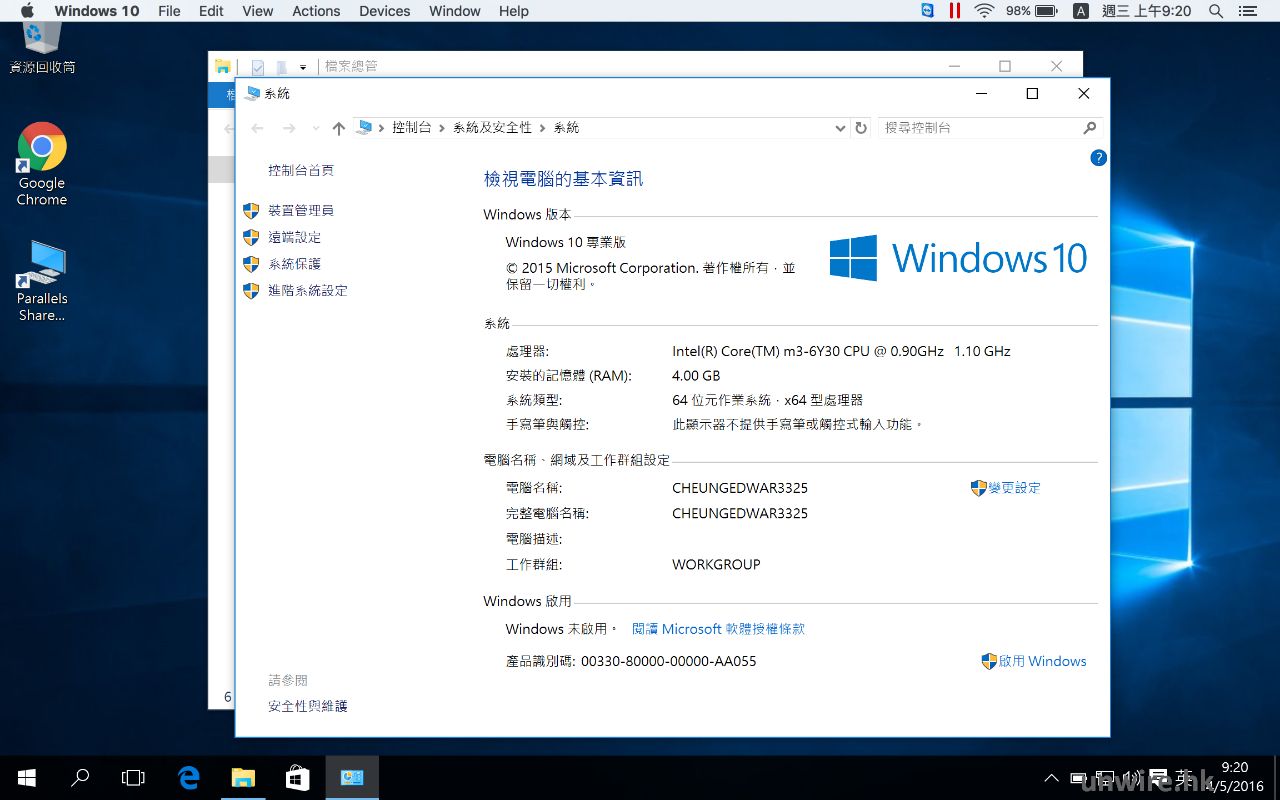Expand the address bar history dropdown
Screen dimensions: 1280x800
coord(840,128)
